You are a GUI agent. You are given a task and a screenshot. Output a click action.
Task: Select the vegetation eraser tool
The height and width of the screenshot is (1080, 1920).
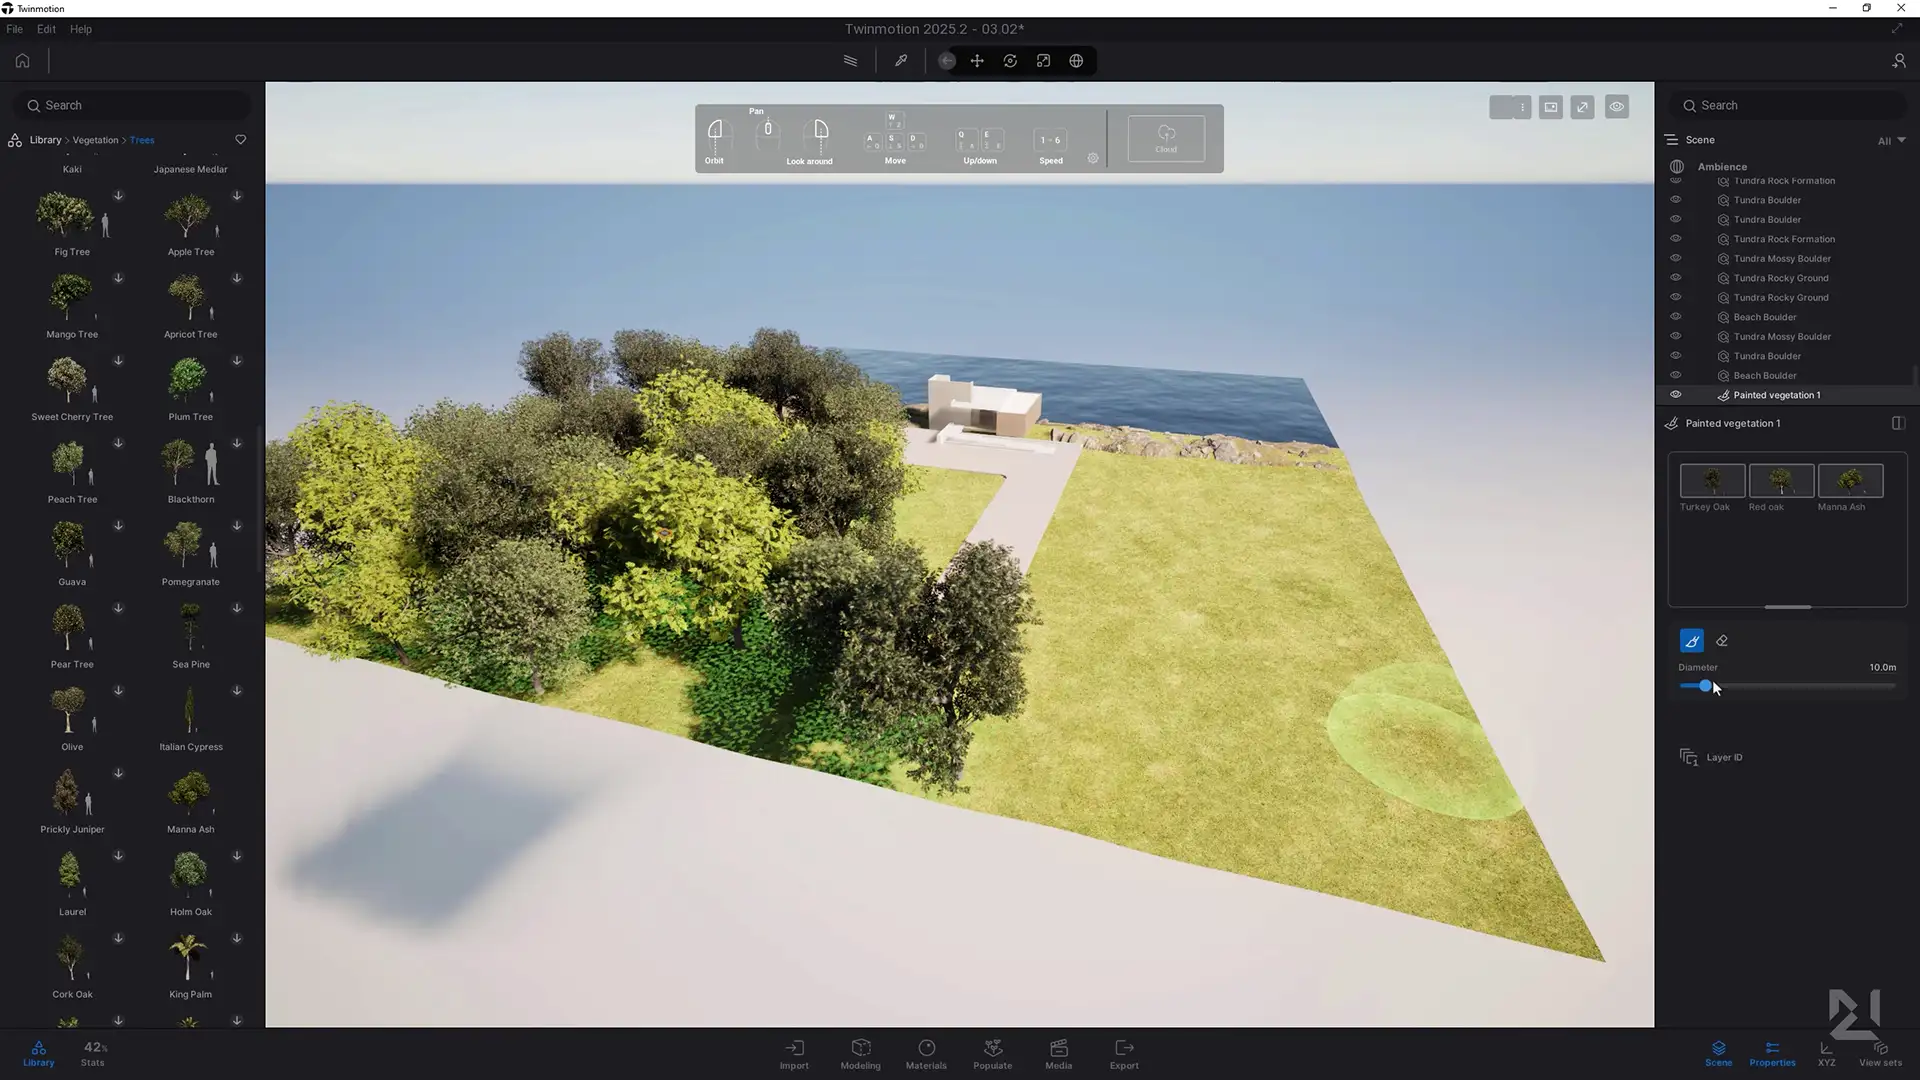[x=1722, y=641]
